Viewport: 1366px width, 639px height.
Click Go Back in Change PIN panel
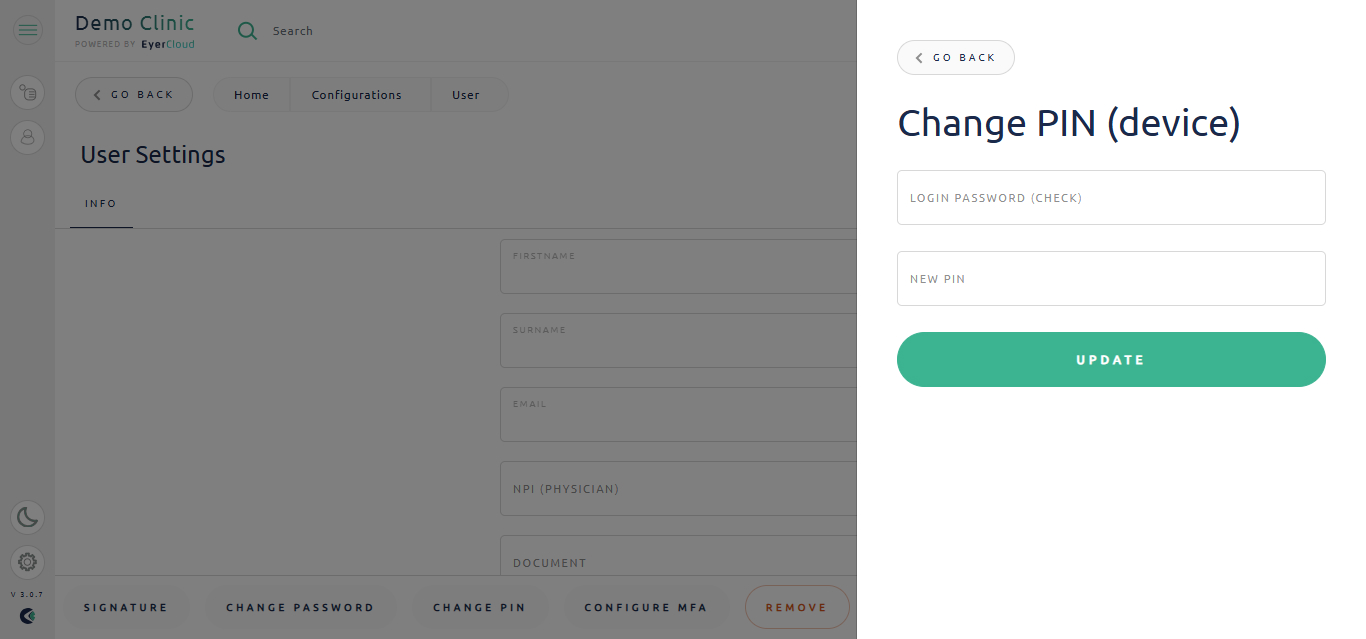click(x=956, y=58)
